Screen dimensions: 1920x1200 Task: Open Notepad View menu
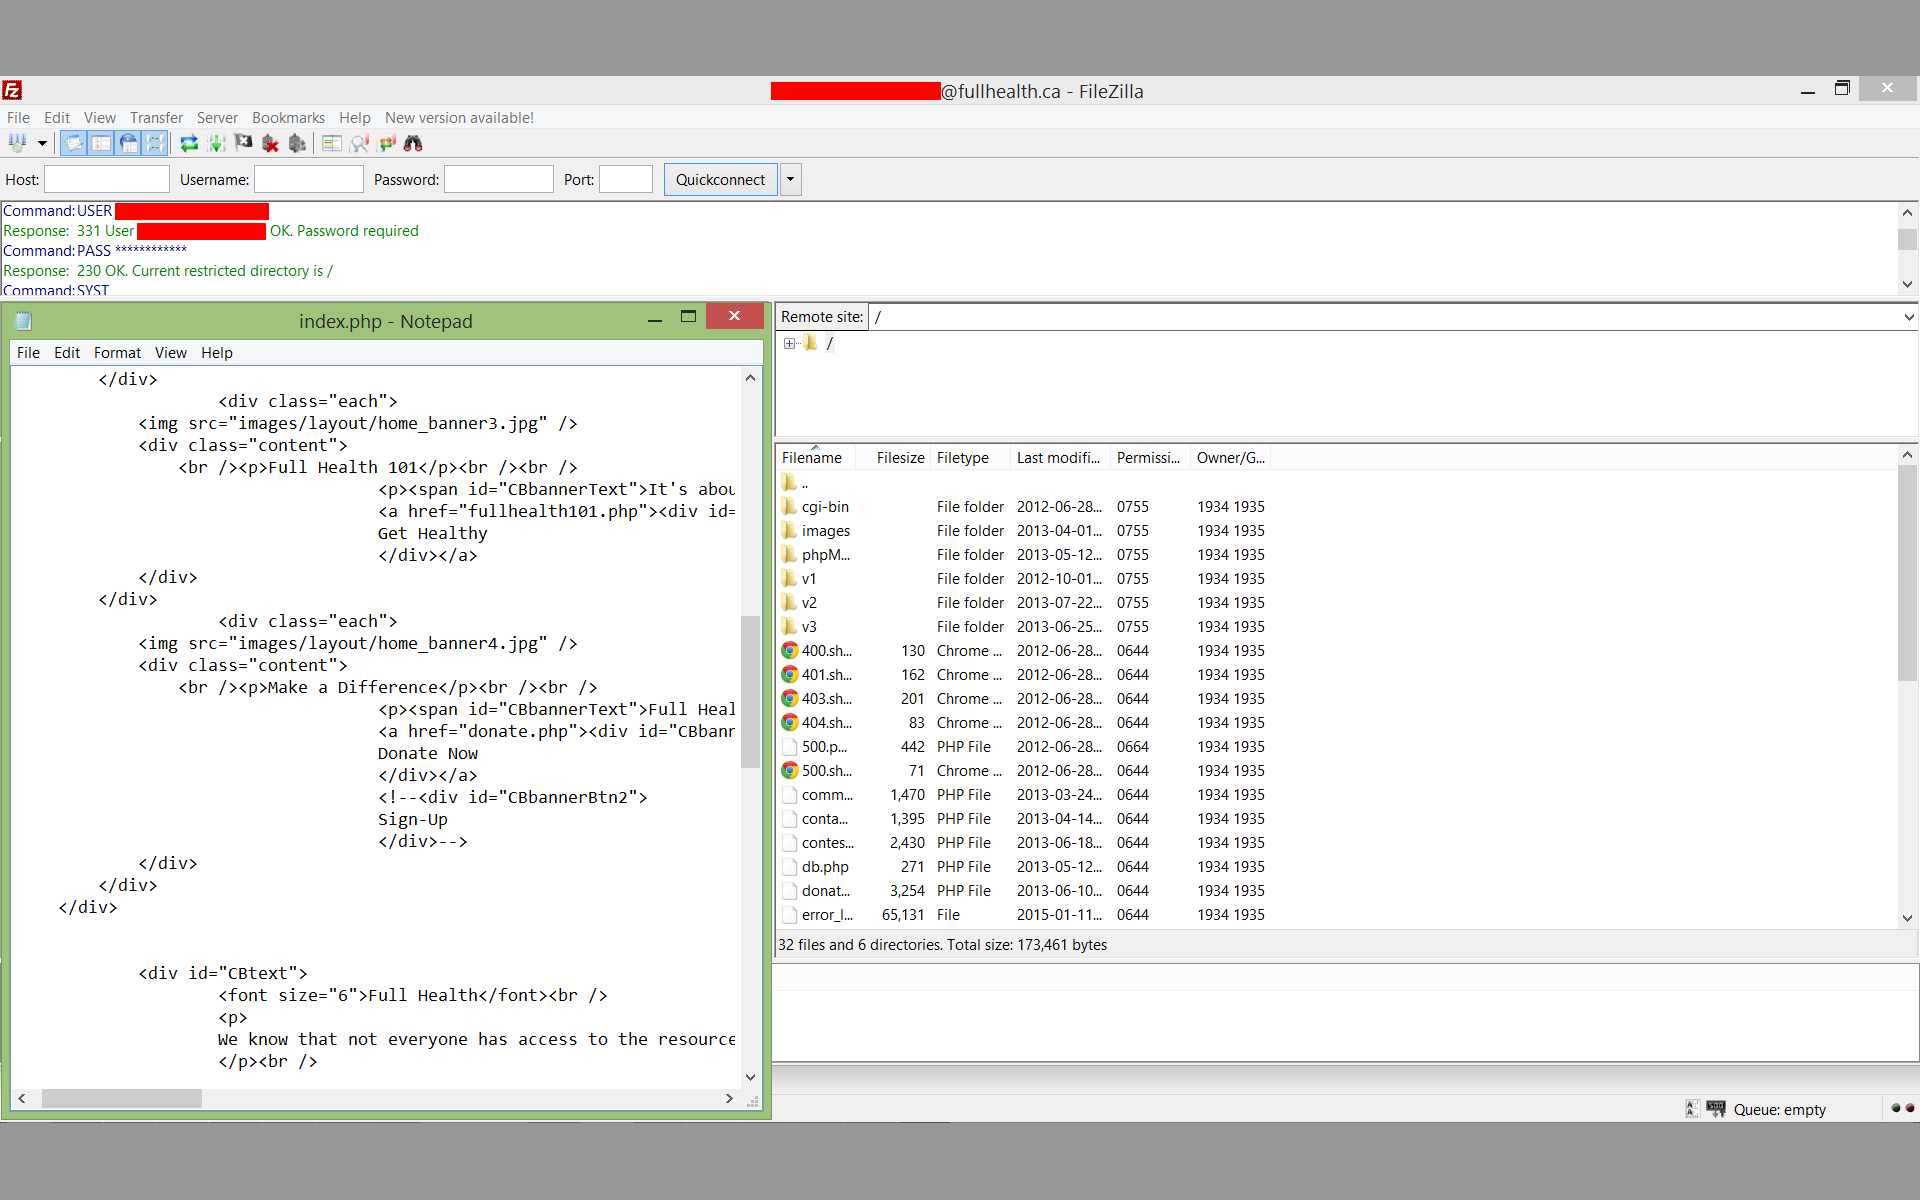pyautogui.click(x=170, y=352)
